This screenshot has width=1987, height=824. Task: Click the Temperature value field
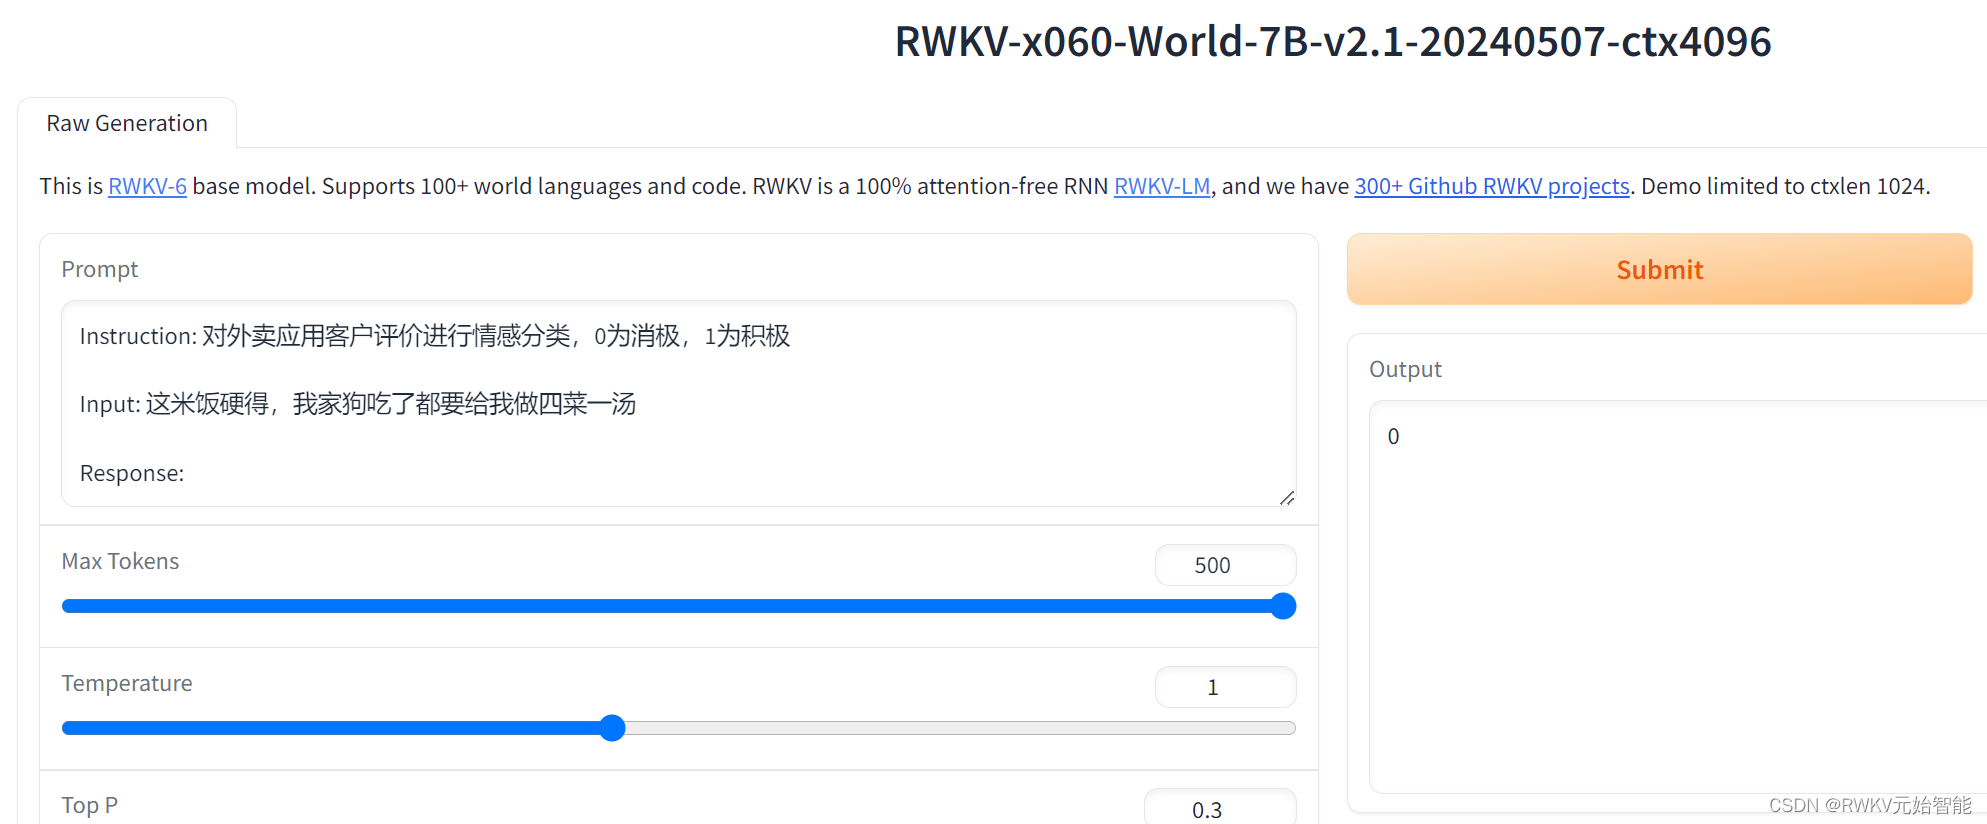point(1225,687)
